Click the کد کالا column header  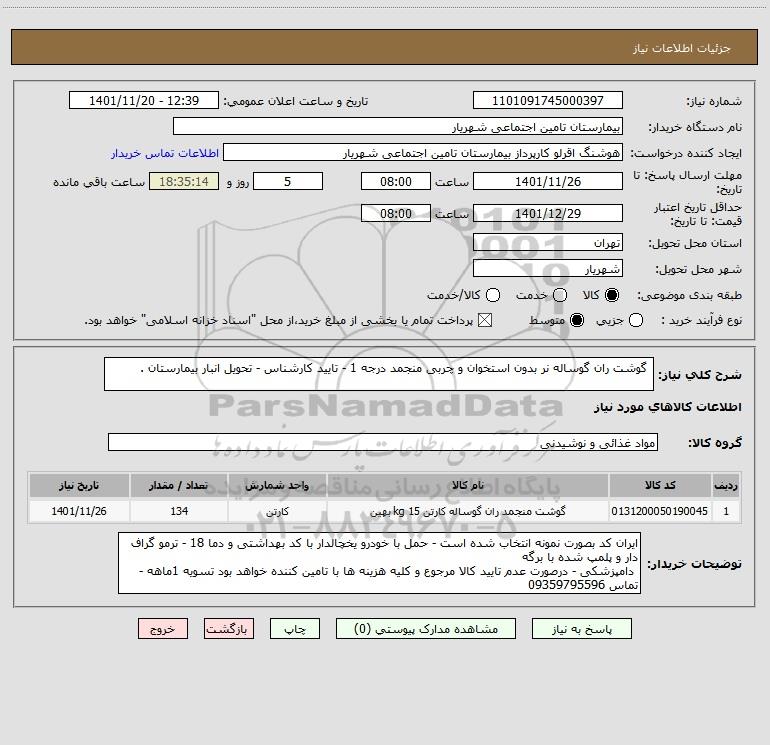(x=660, y=485)
